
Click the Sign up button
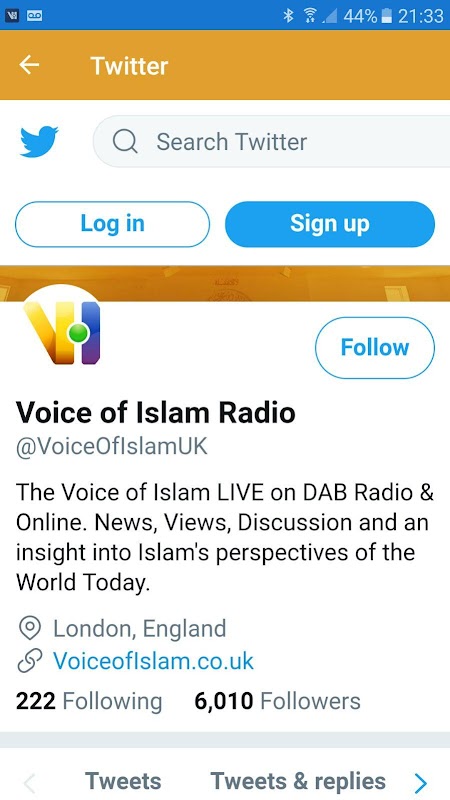(x=330, y=224)
